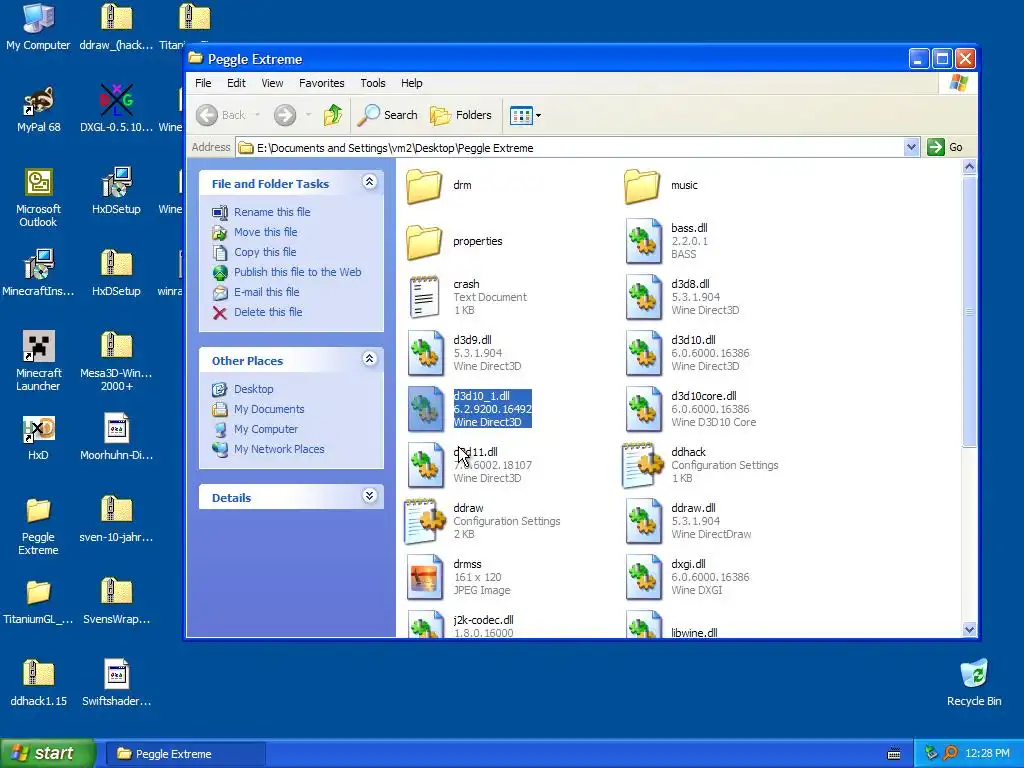Click the Go button beside address bar
This screenshot has height=768, width=1024.
(945, 148)
